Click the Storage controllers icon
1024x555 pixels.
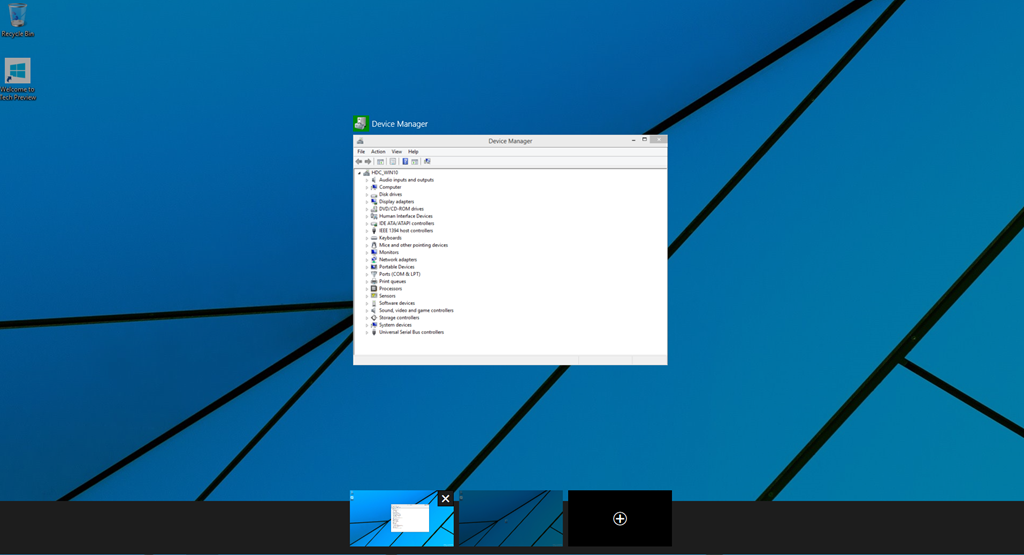coord(374,318)
